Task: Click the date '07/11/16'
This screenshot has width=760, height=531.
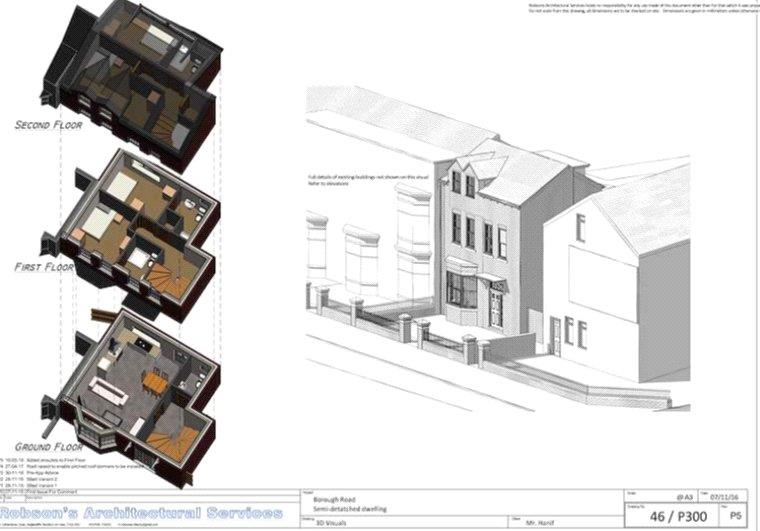Action: point(724,498)
